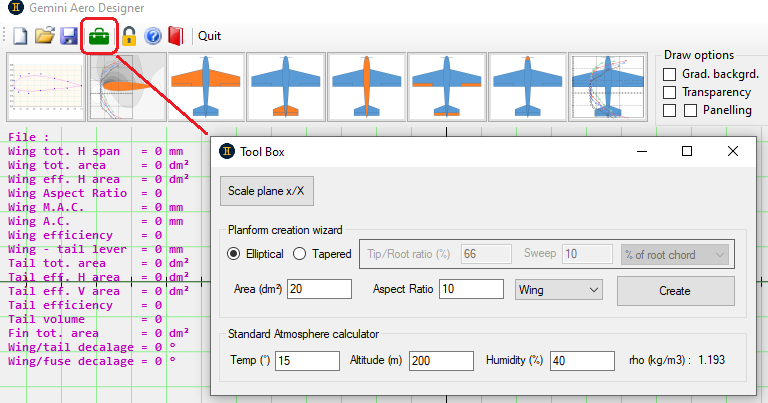
Task: Select the plane view with orange nose tip
Action: point(527,87)
